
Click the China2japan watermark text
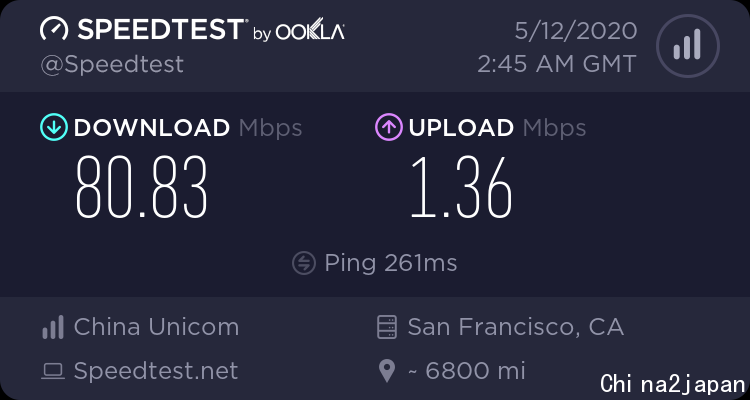673,384
